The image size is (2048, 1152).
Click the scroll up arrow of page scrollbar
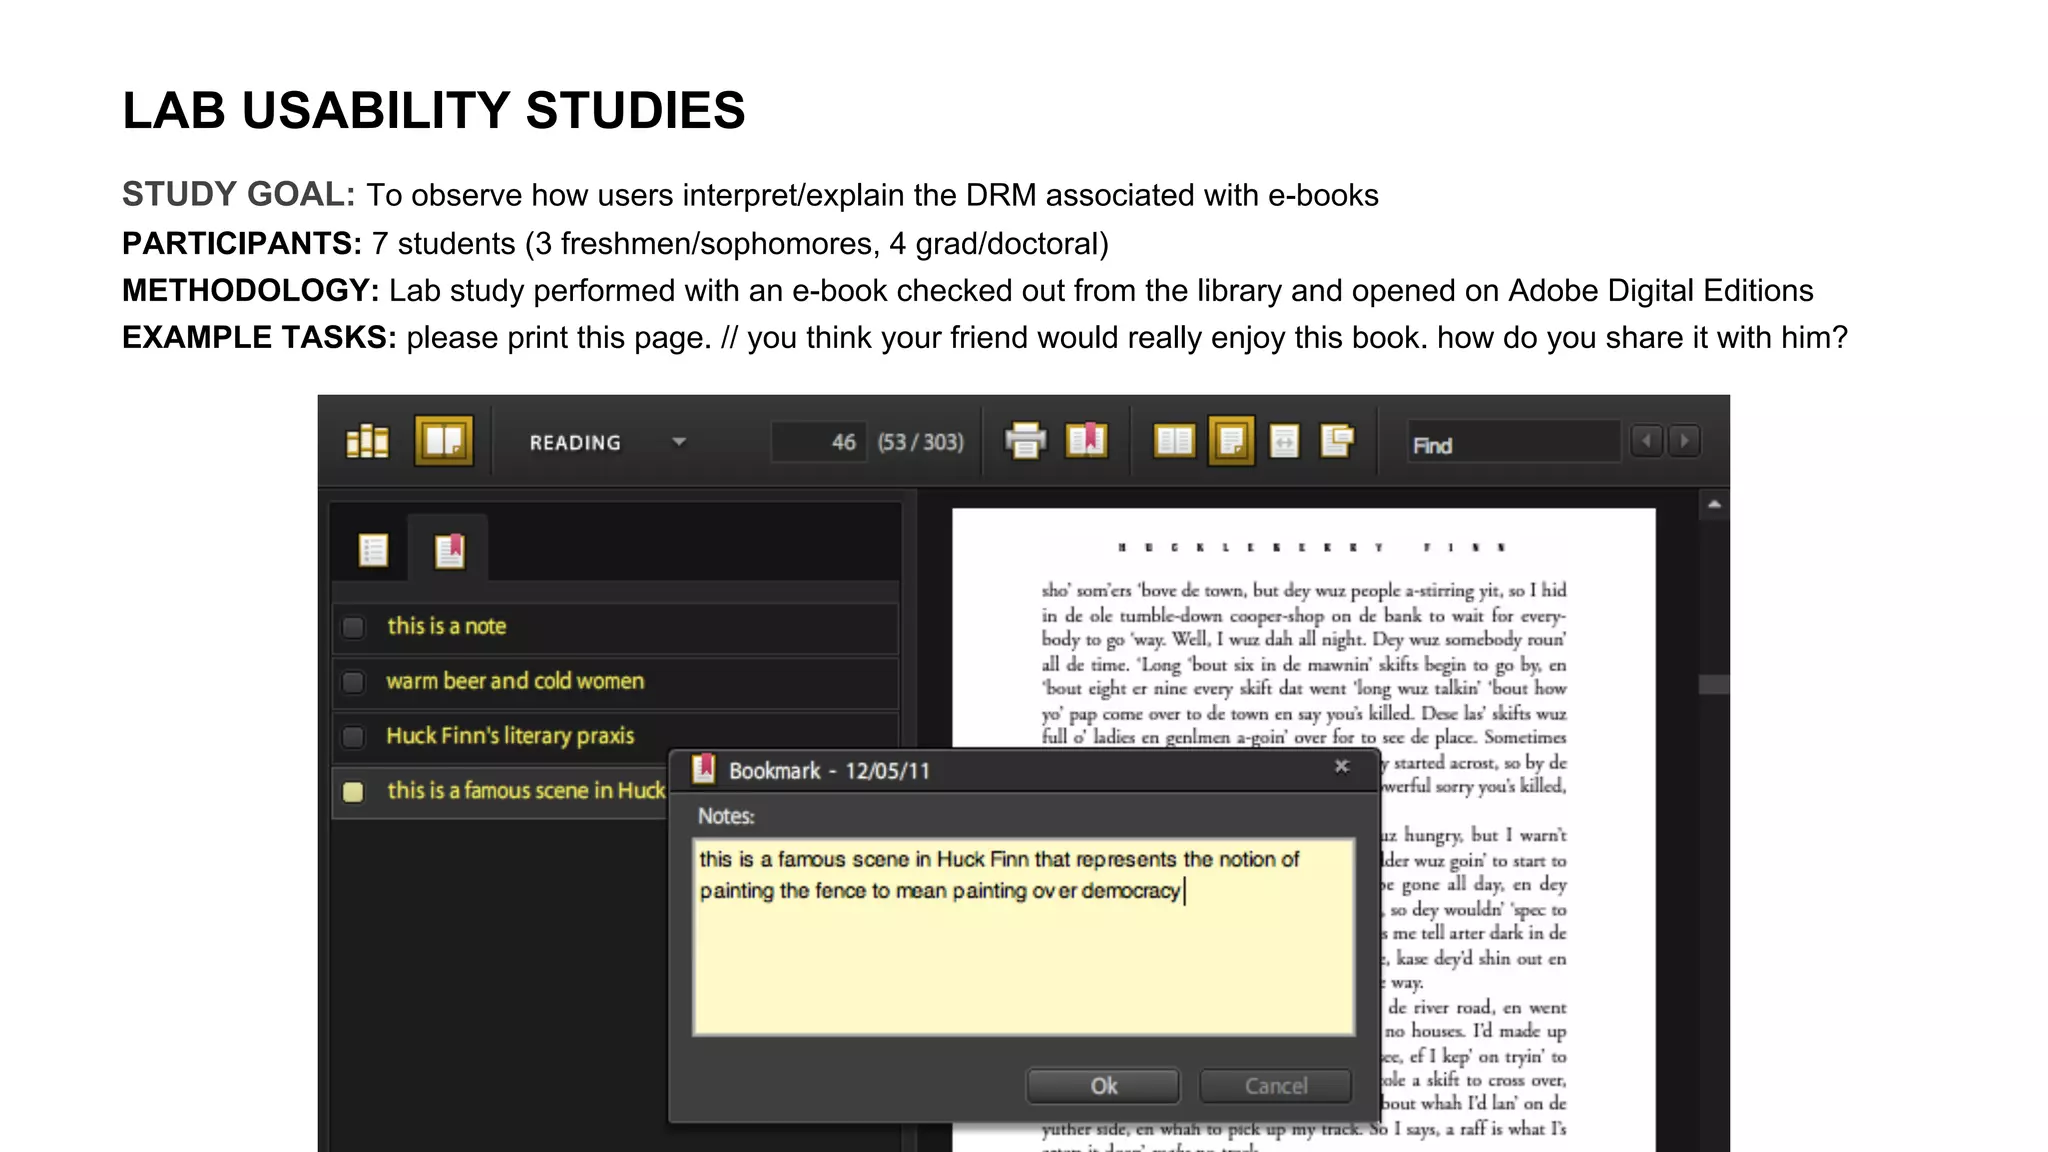coord(1714,505)
